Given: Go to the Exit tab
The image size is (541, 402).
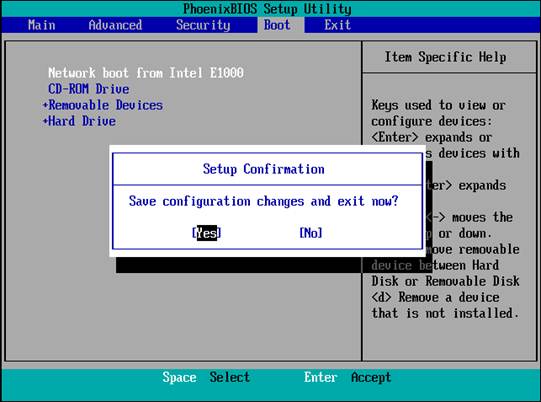Looking at the screenshot, I should pyautogui.click(x=337, y=25).
